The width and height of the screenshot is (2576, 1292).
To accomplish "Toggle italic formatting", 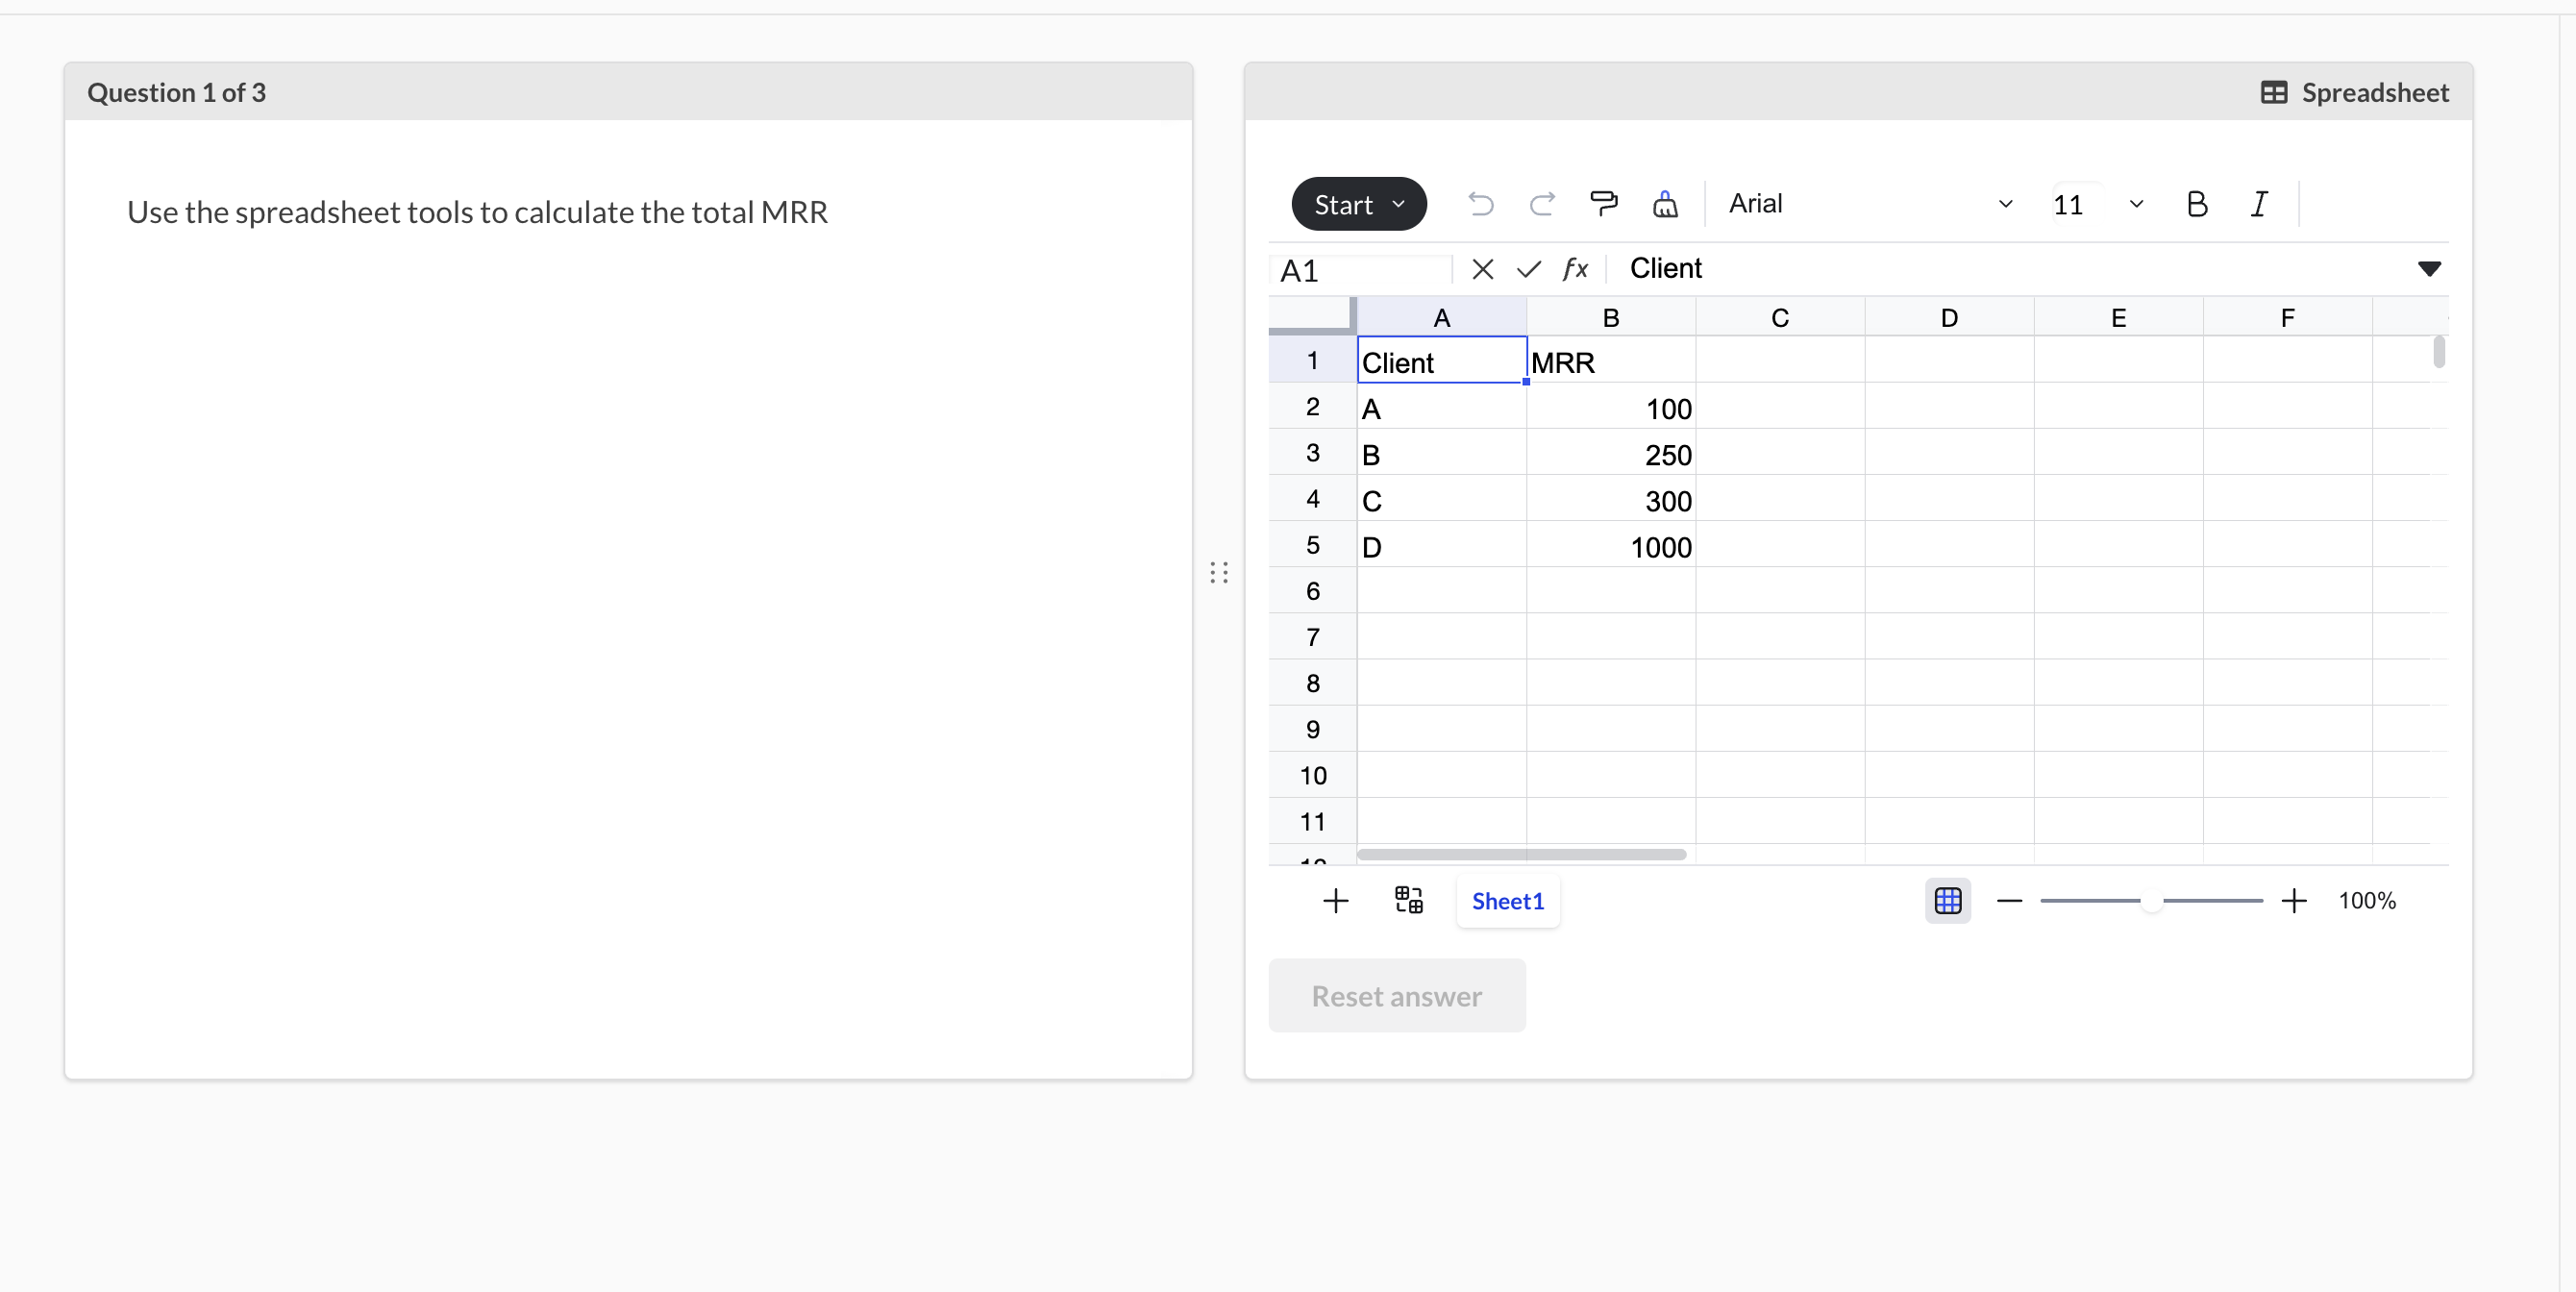I will 2258,204.
